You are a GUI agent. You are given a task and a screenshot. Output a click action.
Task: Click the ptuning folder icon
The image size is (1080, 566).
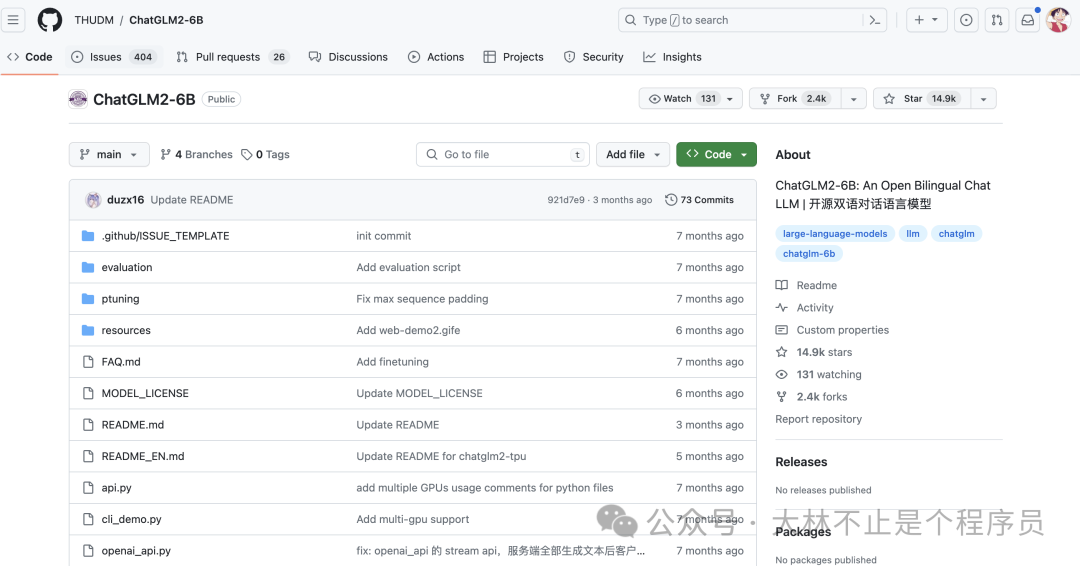pos(88,299)
